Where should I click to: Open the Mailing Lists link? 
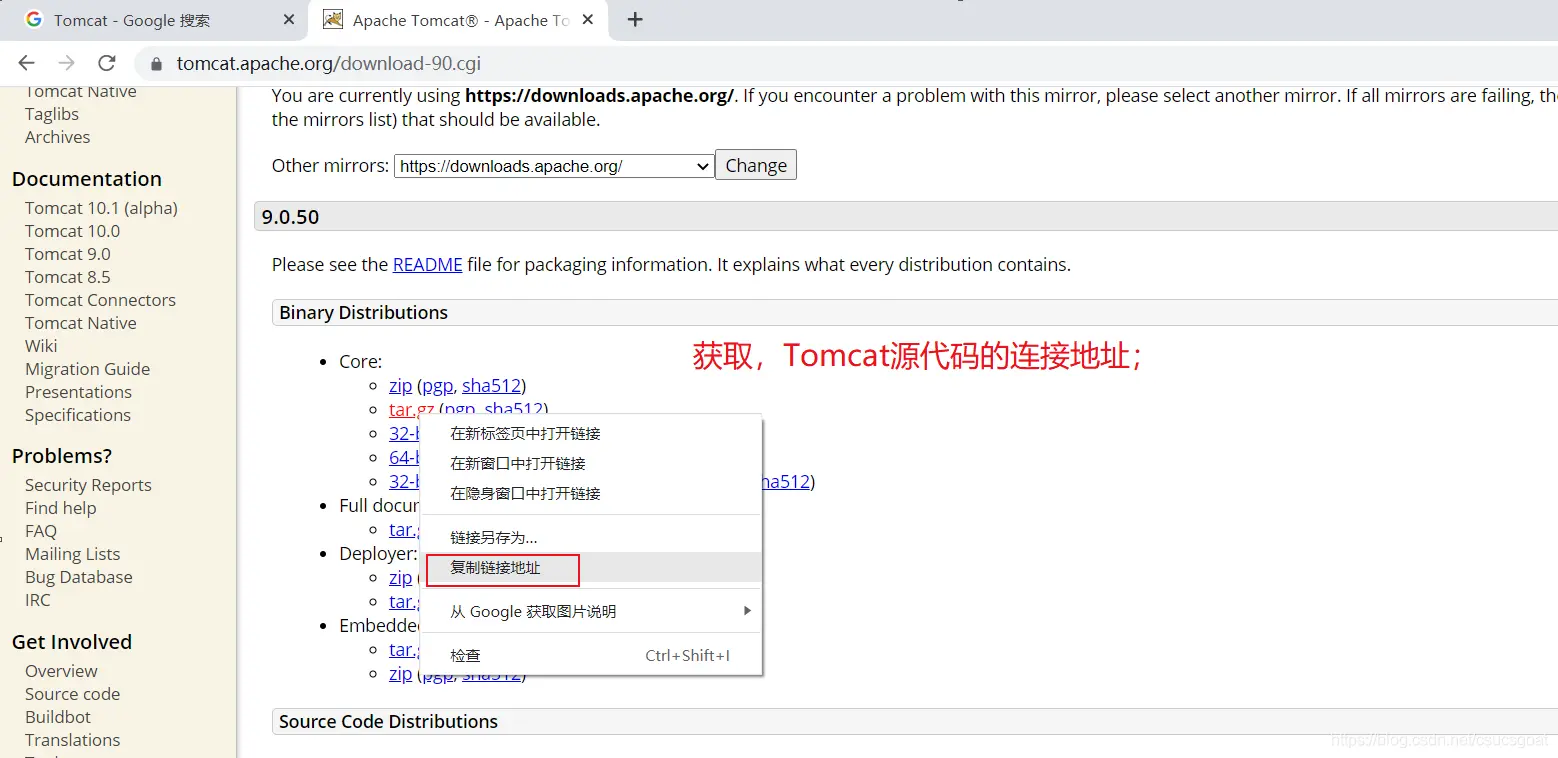[72, 554]
